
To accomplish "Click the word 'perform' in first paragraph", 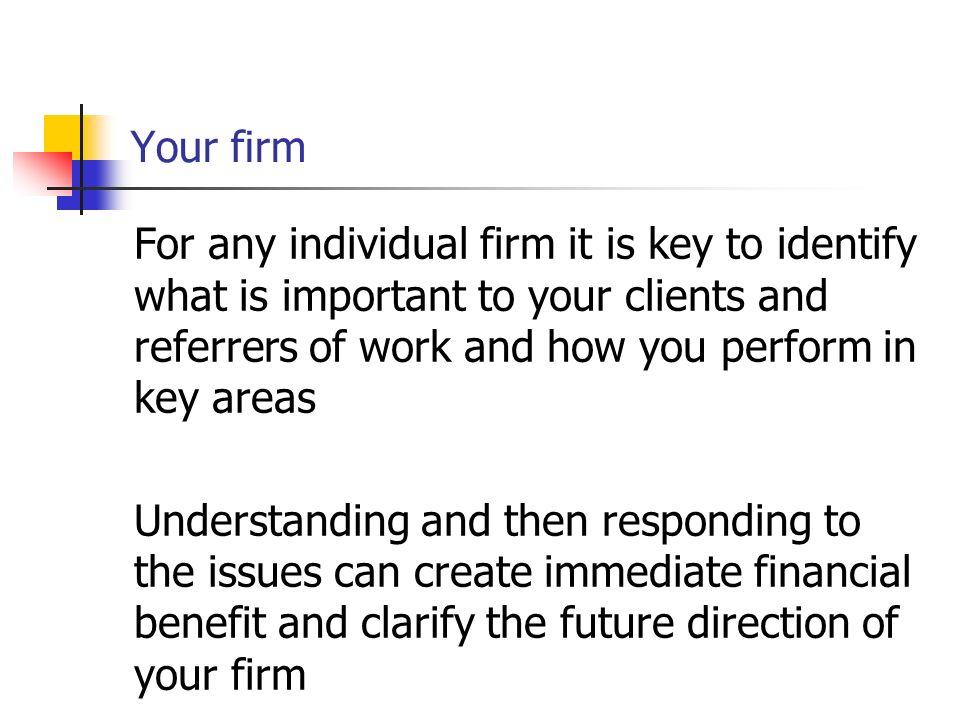I will pos(796,348).
